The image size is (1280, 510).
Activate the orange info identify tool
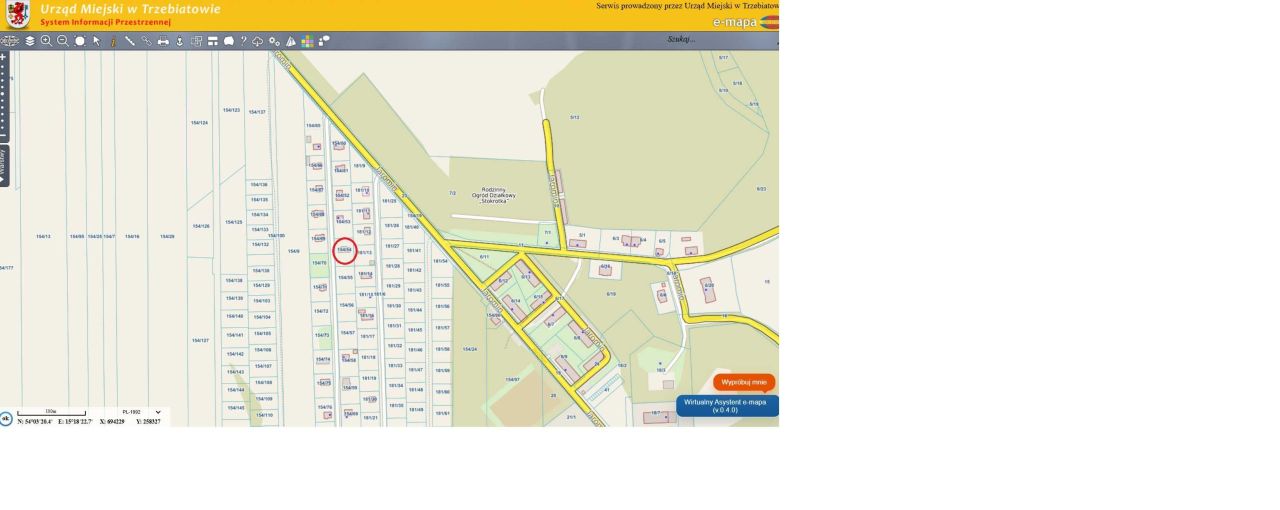click(x=113, y=42)
